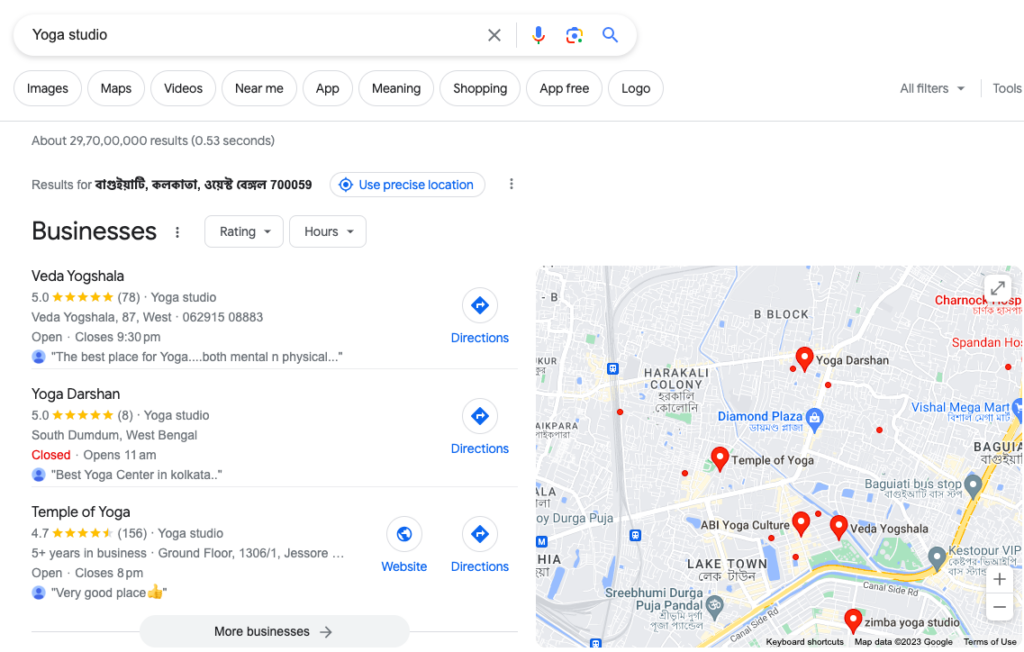Open Google Lens image search
The height and width of the screenshot is (652, 1024).
(574, 35)
